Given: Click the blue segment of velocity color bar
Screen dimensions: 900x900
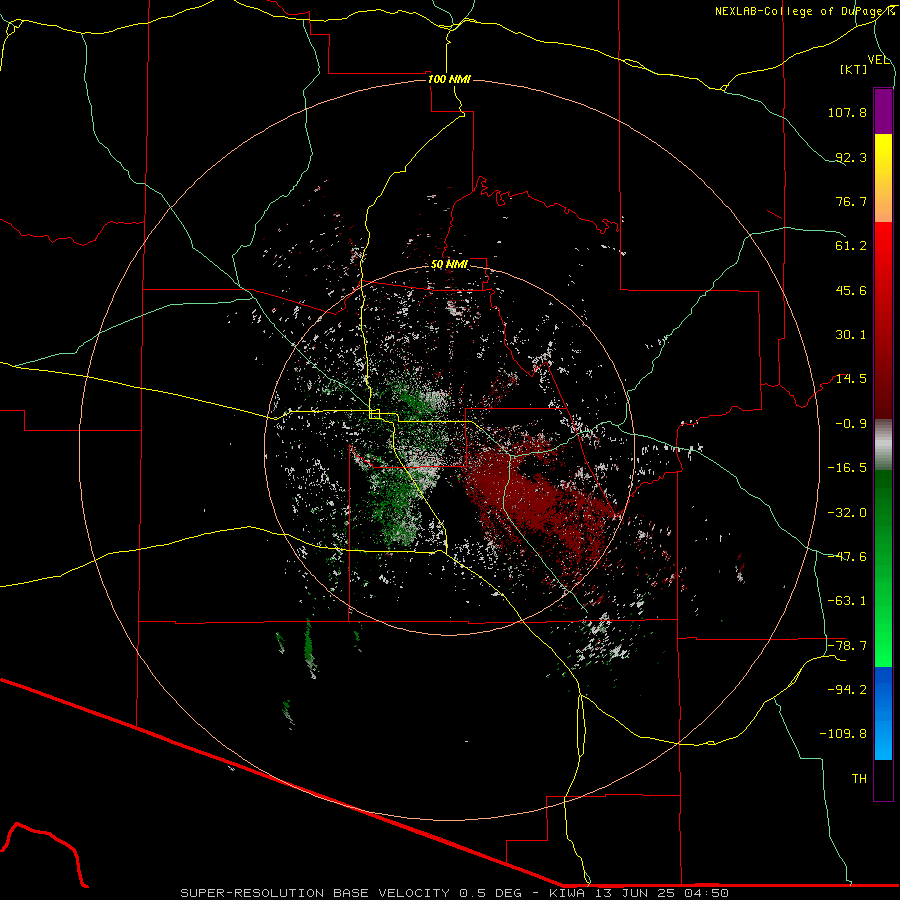Looking at the screenshot, I should [883, 713].
